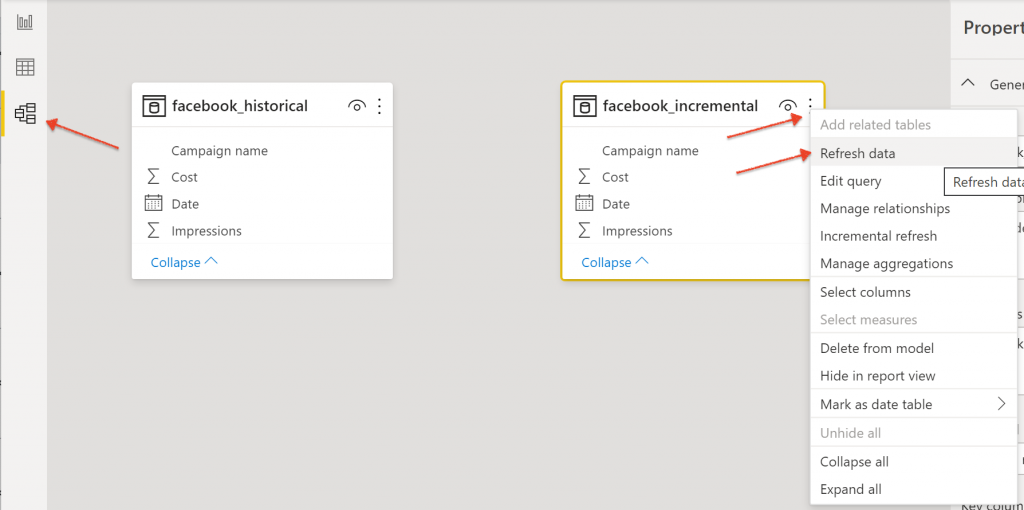Collapse the facebook_historical table card

184,262
